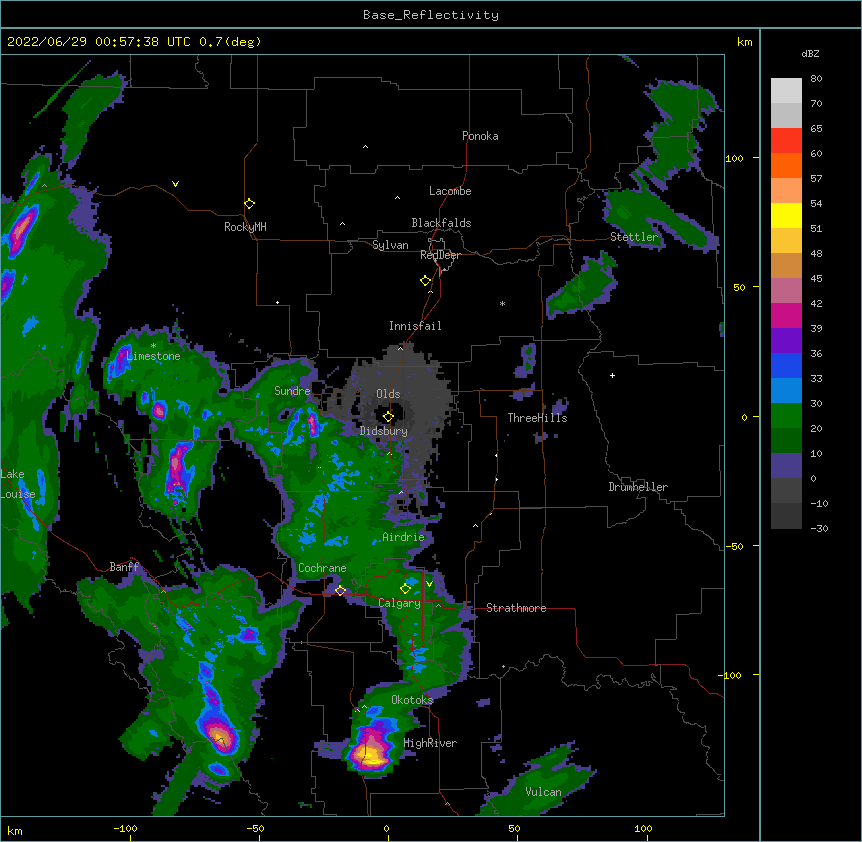Click the yellow diamond marker beside RockyMH
Screen dimensions: 862x842
(x=249, y=204)
